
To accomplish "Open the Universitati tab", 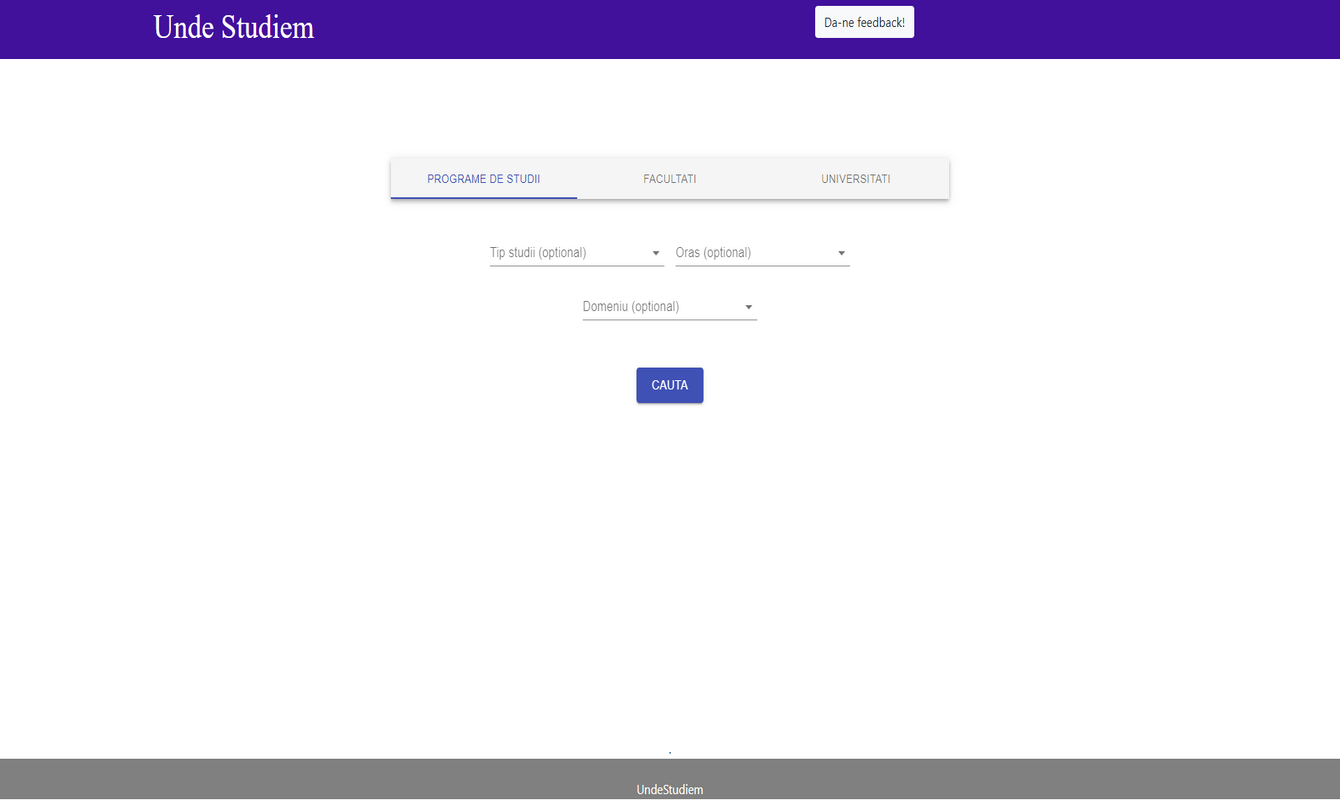I will (855, 179).
